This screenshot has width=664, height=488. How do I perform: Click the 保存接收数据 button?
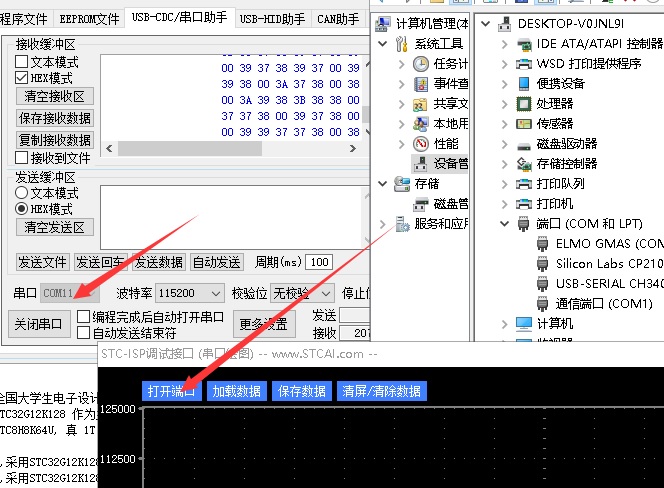[55, 118]
